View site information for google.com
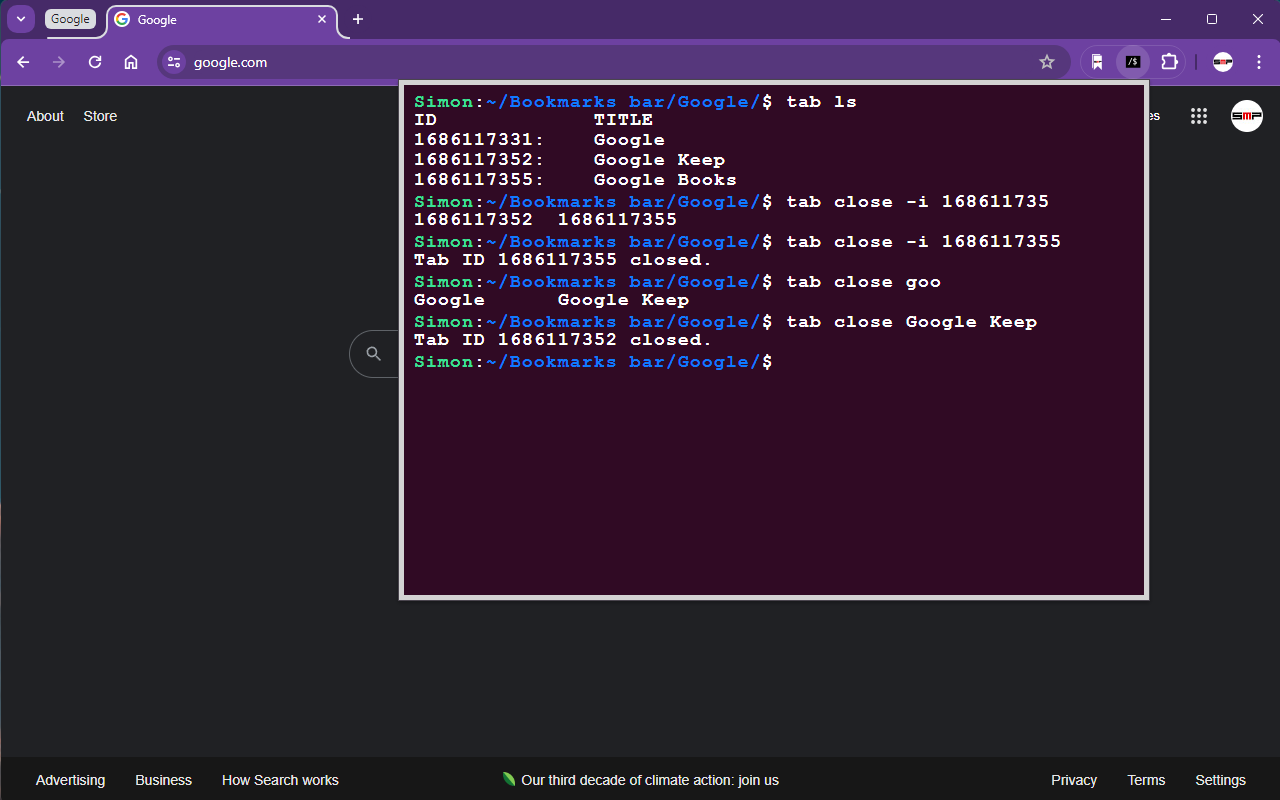The image size is (1280, 800). (x=174, y=62)
